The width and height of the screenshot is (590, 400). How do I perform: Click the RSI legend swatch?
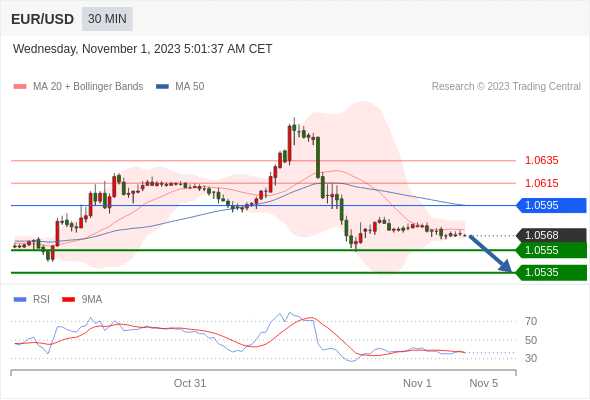coord(20,300)
